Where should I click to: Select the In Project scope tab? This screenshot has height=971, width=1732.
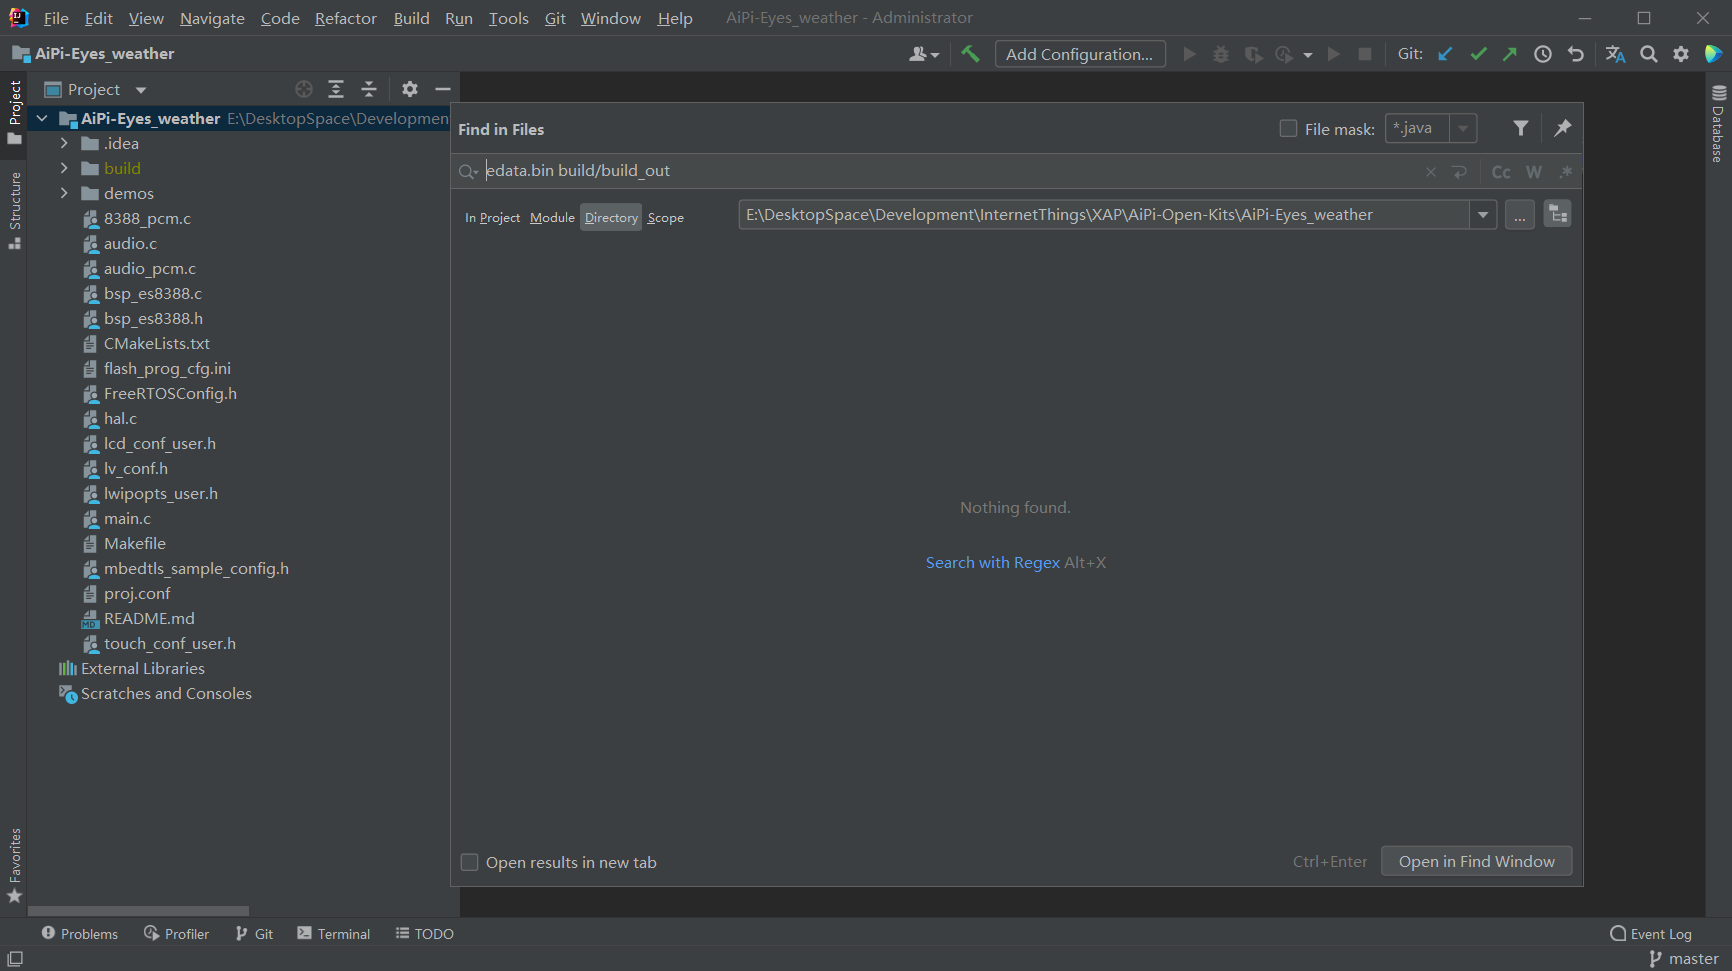[x=492, y=217]
